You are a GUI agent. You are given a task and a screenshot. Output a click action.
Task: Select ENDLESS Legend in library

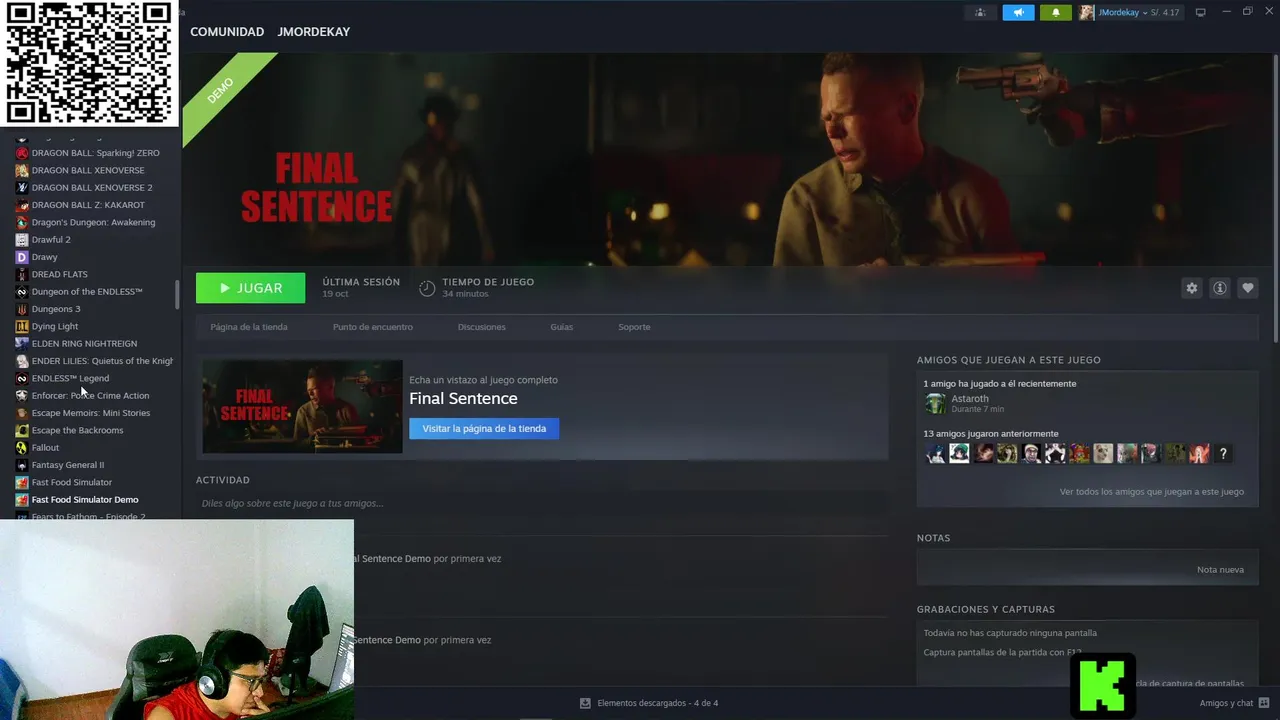tap(70, 378)
